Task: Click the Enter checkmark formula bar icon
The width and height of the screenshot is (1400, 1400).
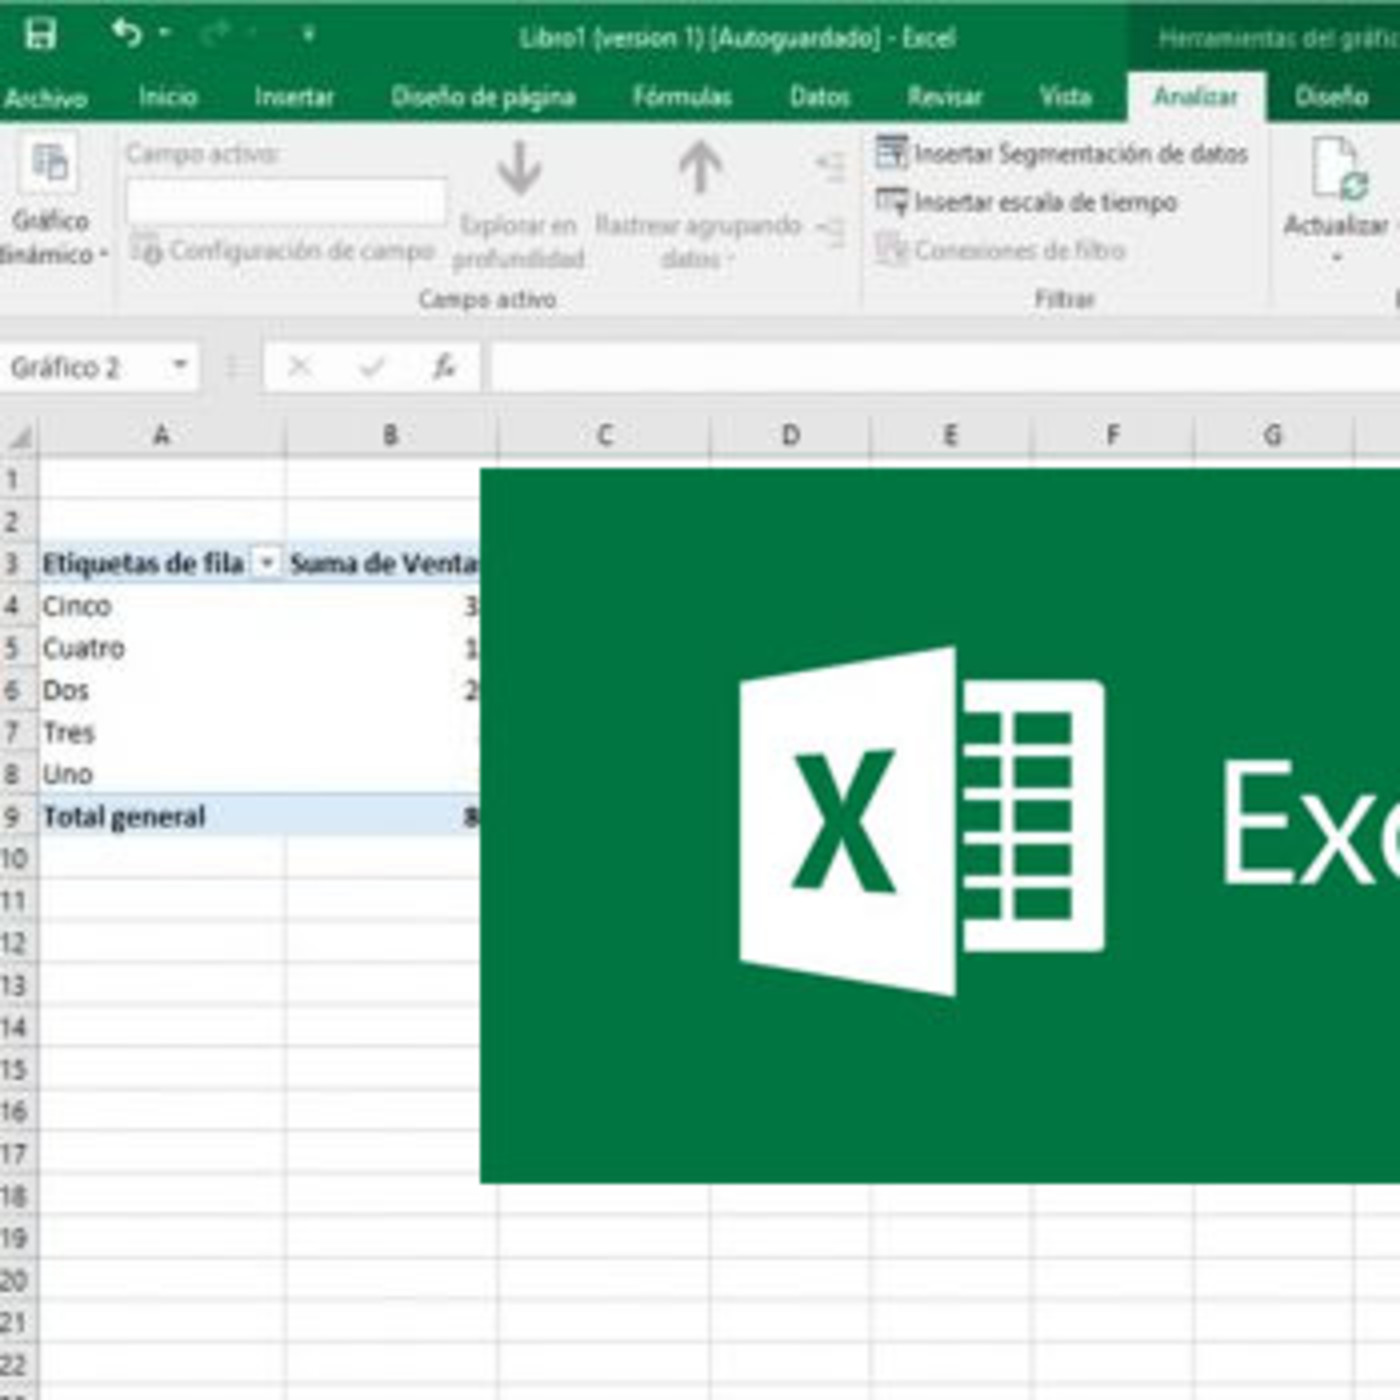Action: pyautogui.click(x=372, y=367)
